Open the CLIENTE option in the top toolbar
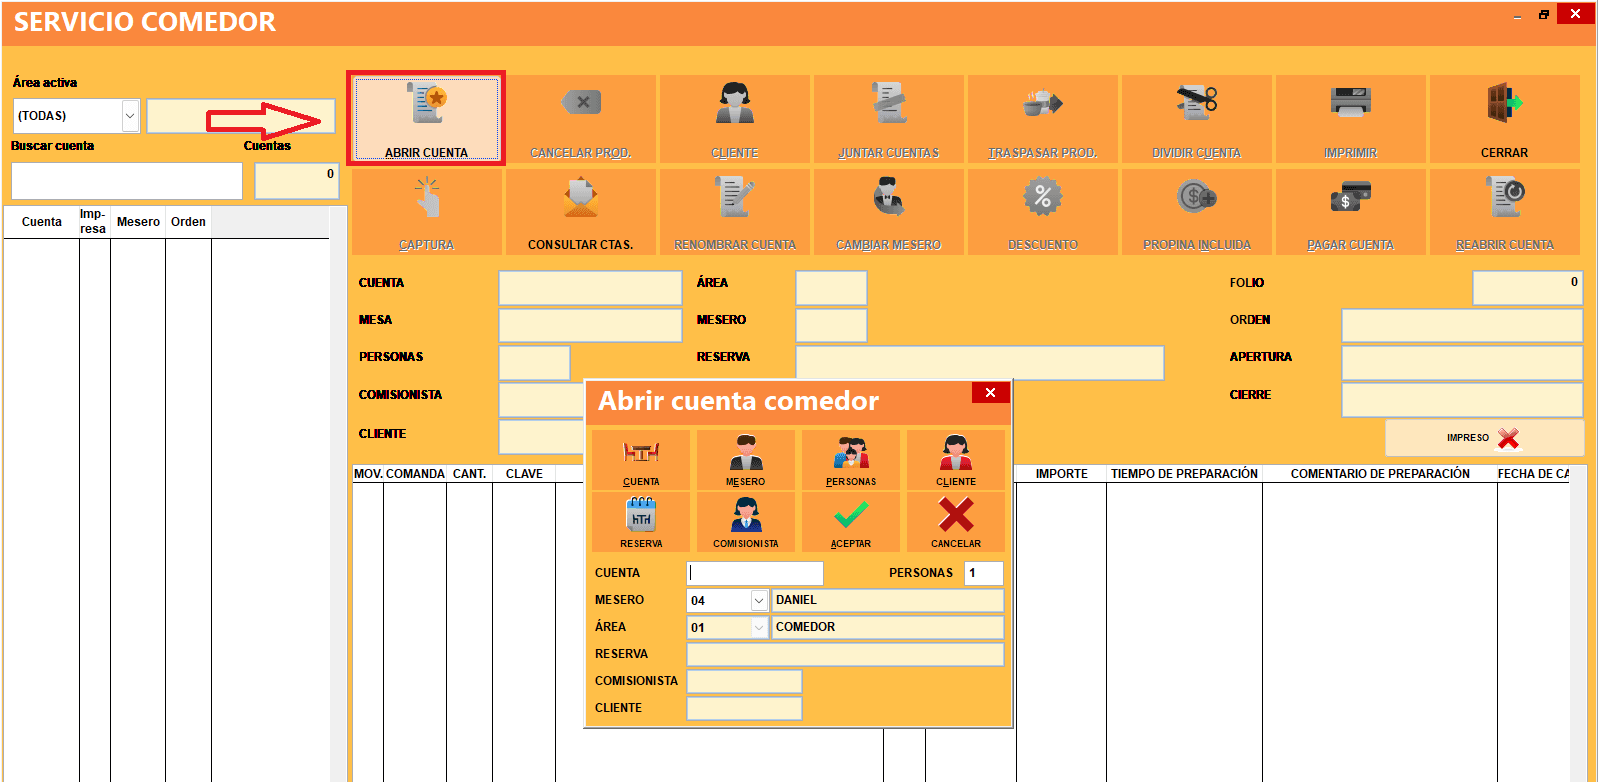 (735, 118)
